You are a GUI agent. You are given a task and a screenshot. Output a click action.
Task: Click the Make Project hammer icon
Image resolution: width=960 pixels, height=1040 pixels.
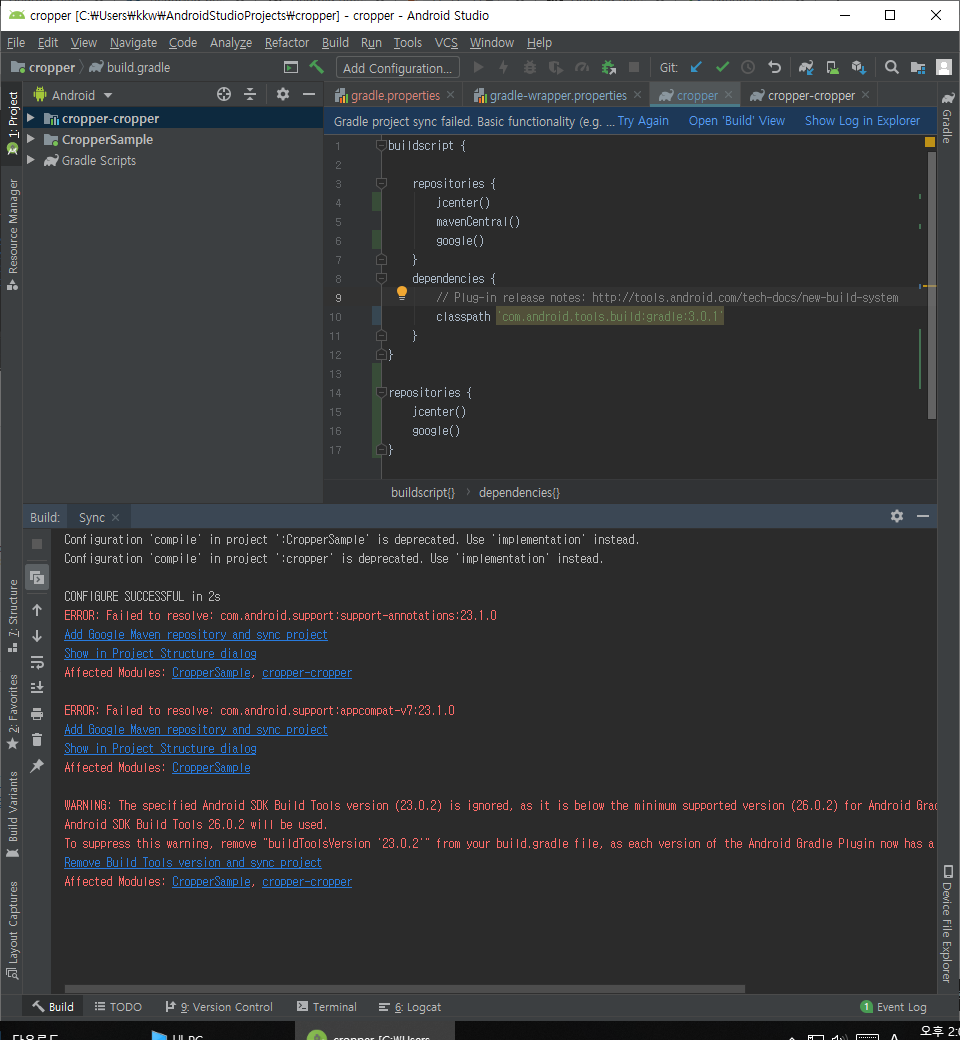pyautogui.click(x=317, y=68)
